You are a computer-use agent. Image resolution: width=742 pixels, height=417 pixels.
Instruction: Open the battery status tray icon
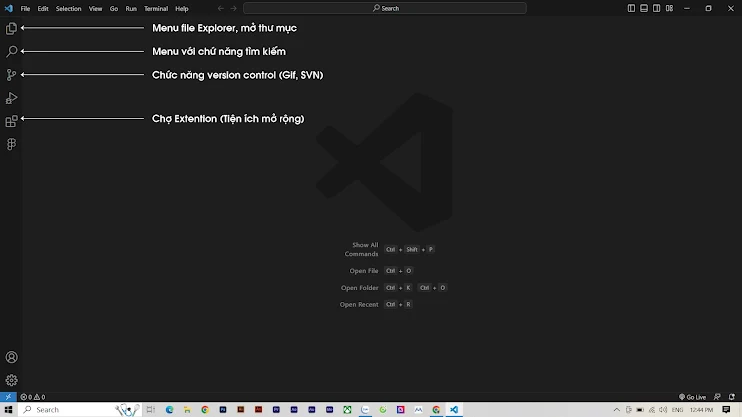click(640, 409)
